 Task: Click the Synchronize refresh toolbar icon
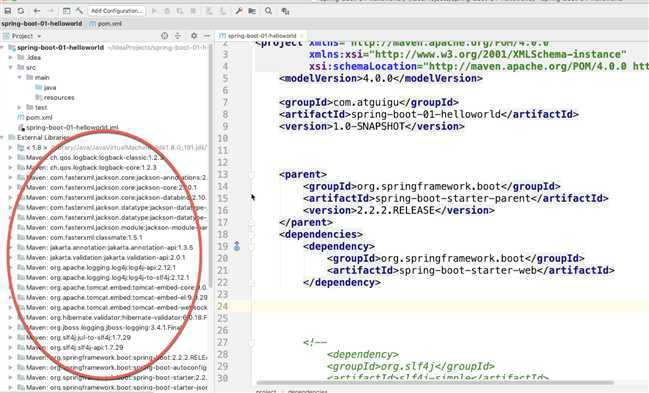[x=21, y=11]
